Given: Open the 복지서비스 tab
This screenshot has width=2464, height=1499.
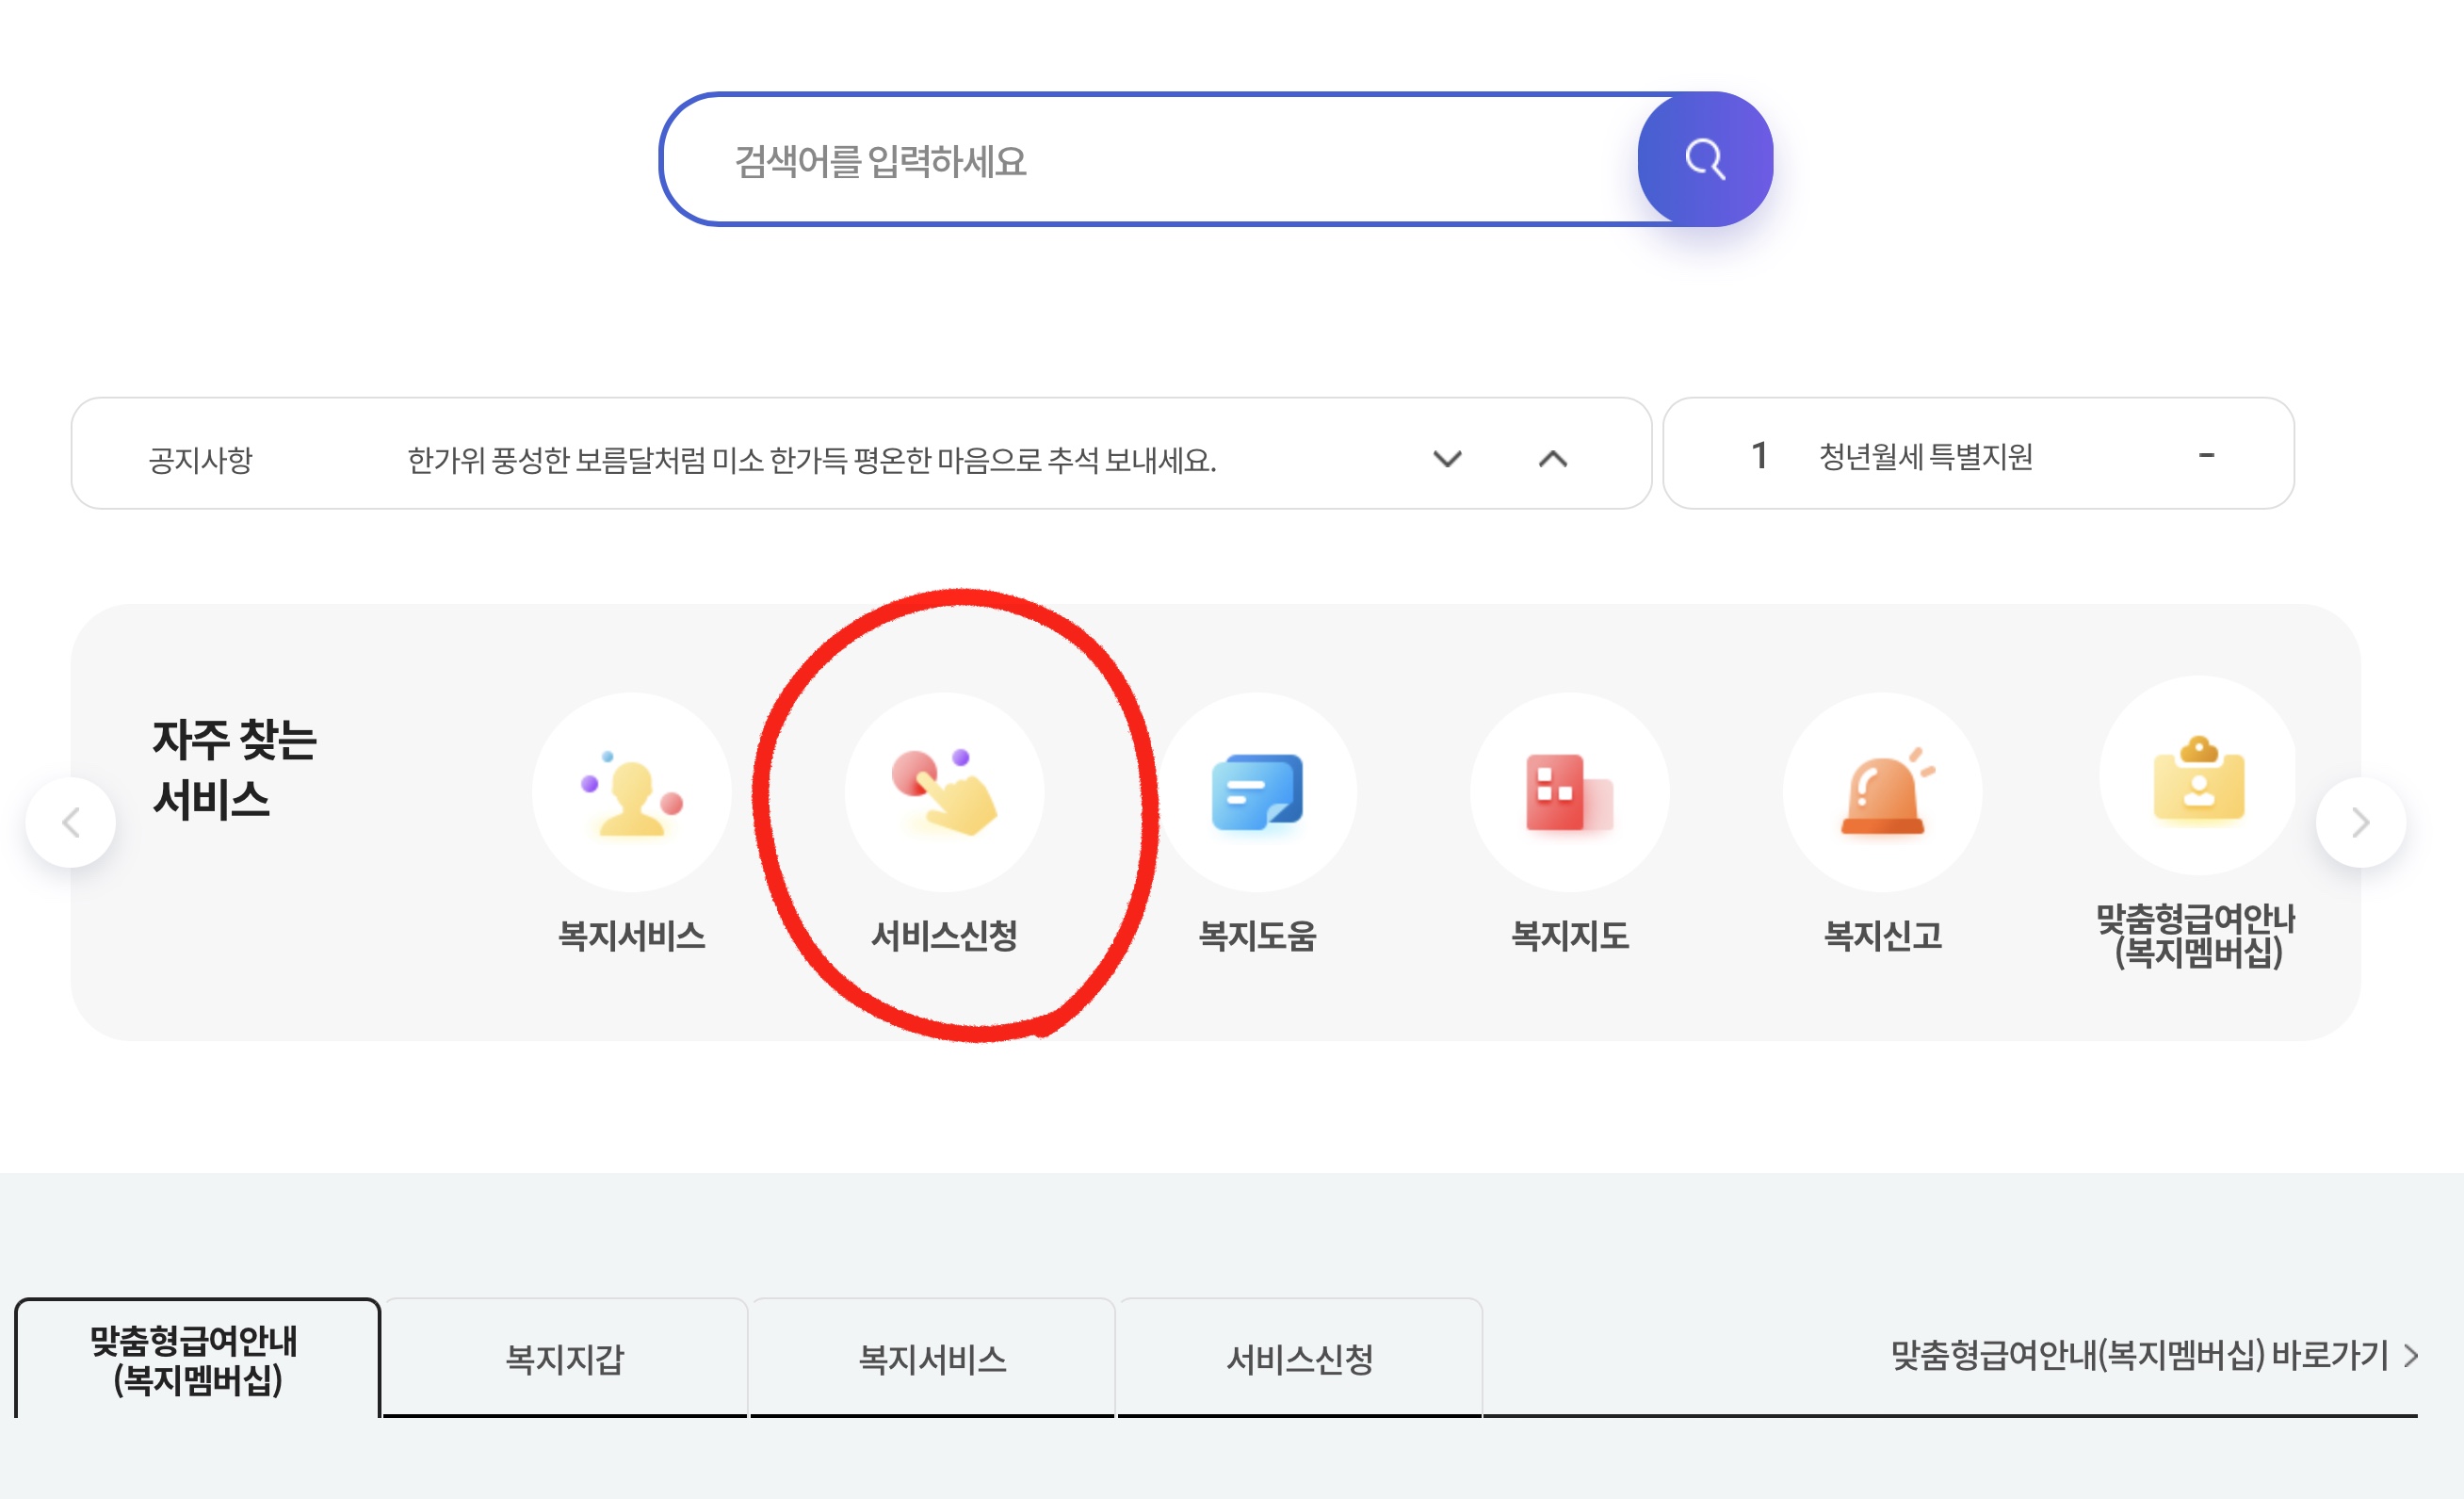Looking at the screenshot, I should pyautogui.click(x=932, y=1358).
